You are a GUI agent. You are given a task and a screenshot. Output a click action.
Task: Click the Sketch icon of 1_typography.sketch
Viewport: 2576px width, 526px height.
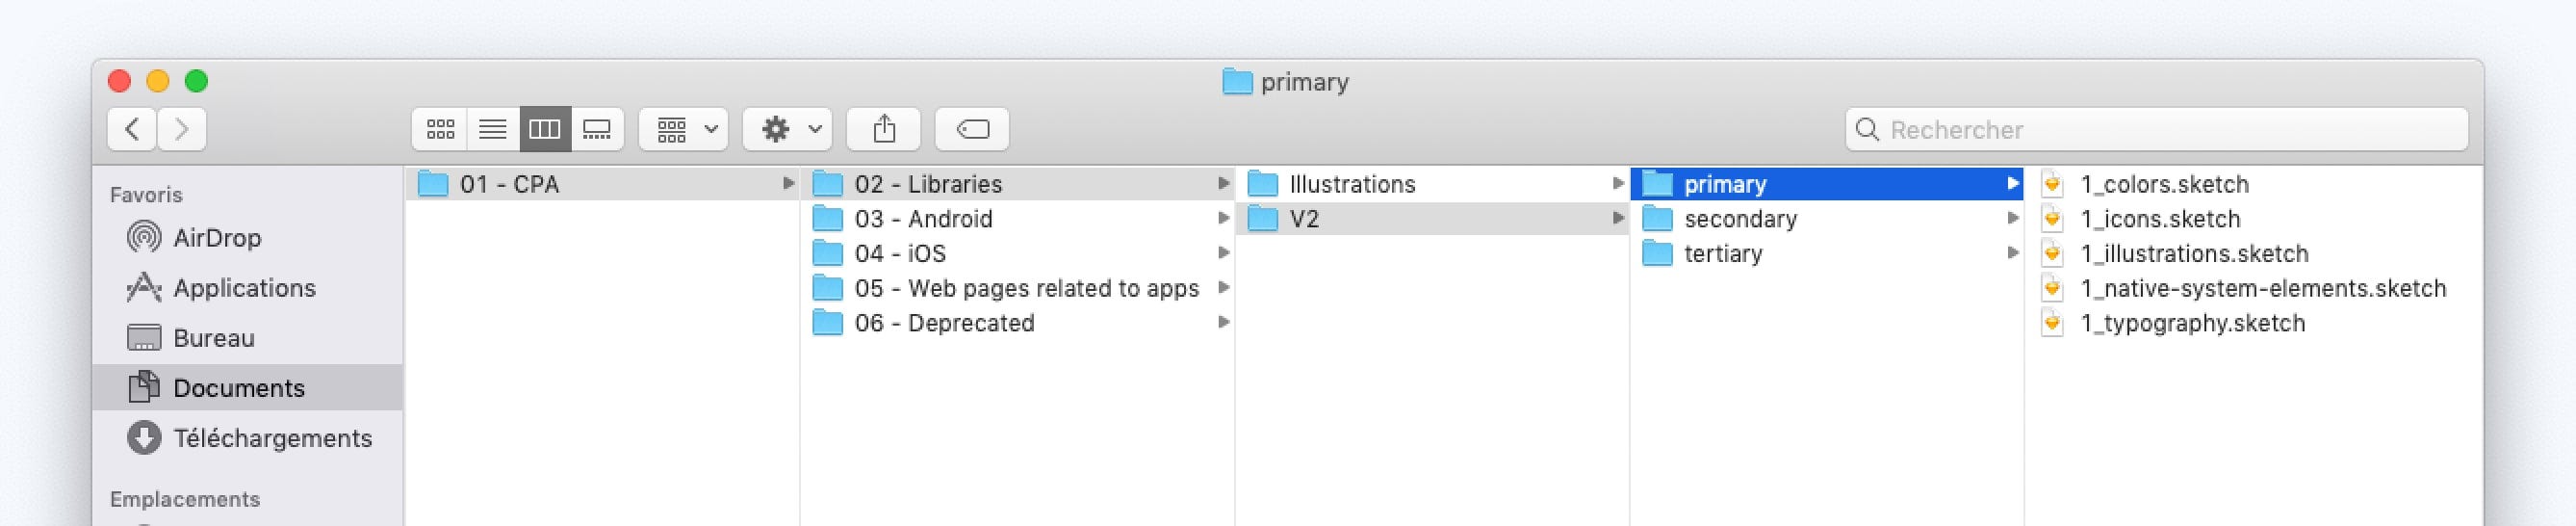pyautogui.click(x=2052, y=323)
